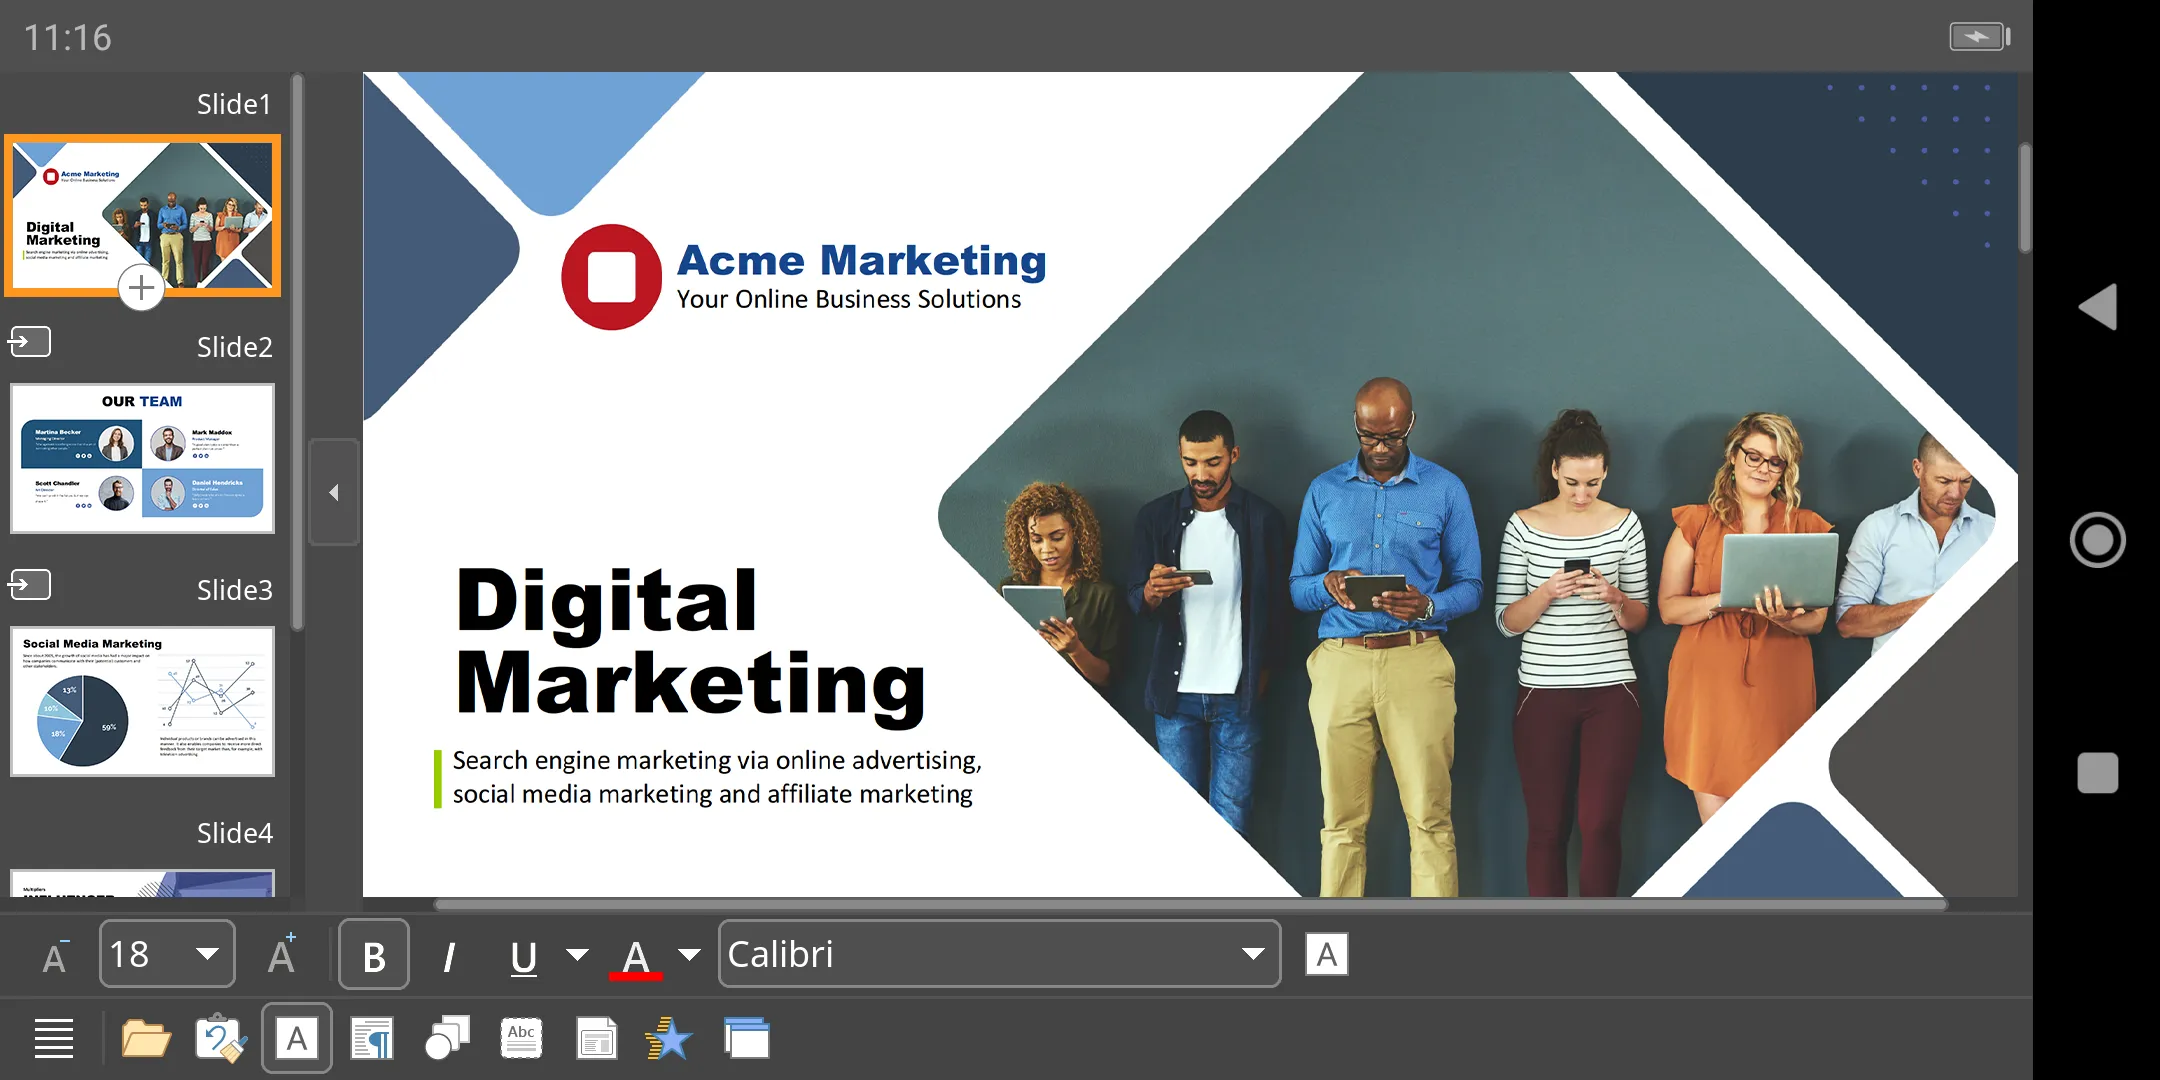Click the font case change A icon
2160x1080 pixels.
1322,955
